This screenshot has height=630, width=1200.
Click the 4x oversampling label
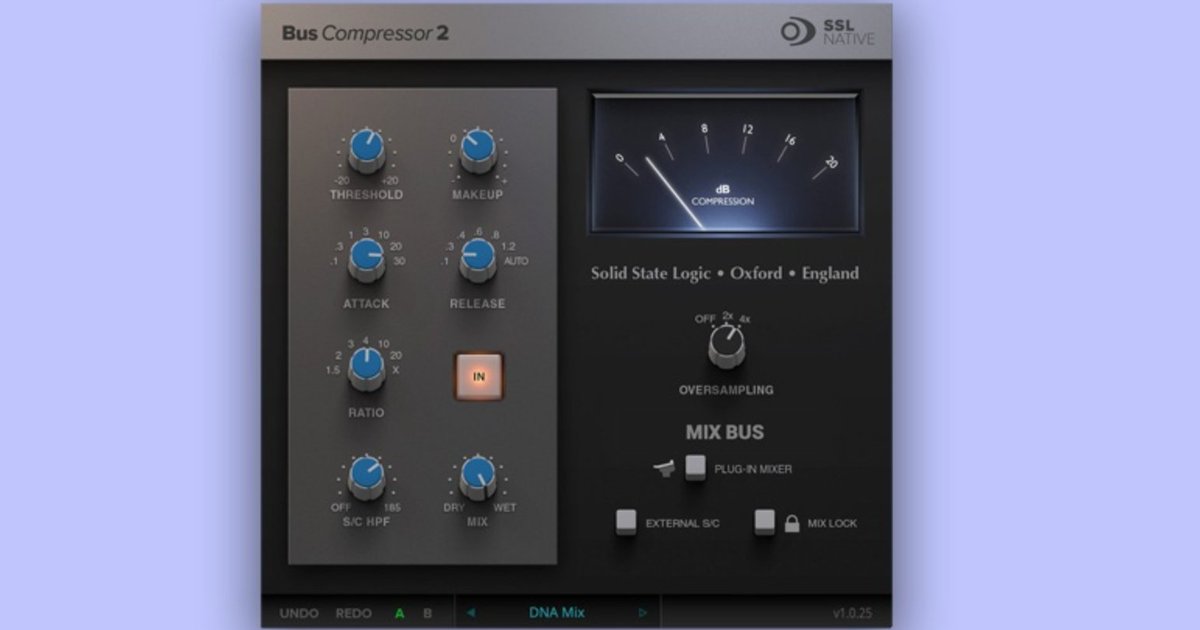(745, 319)
